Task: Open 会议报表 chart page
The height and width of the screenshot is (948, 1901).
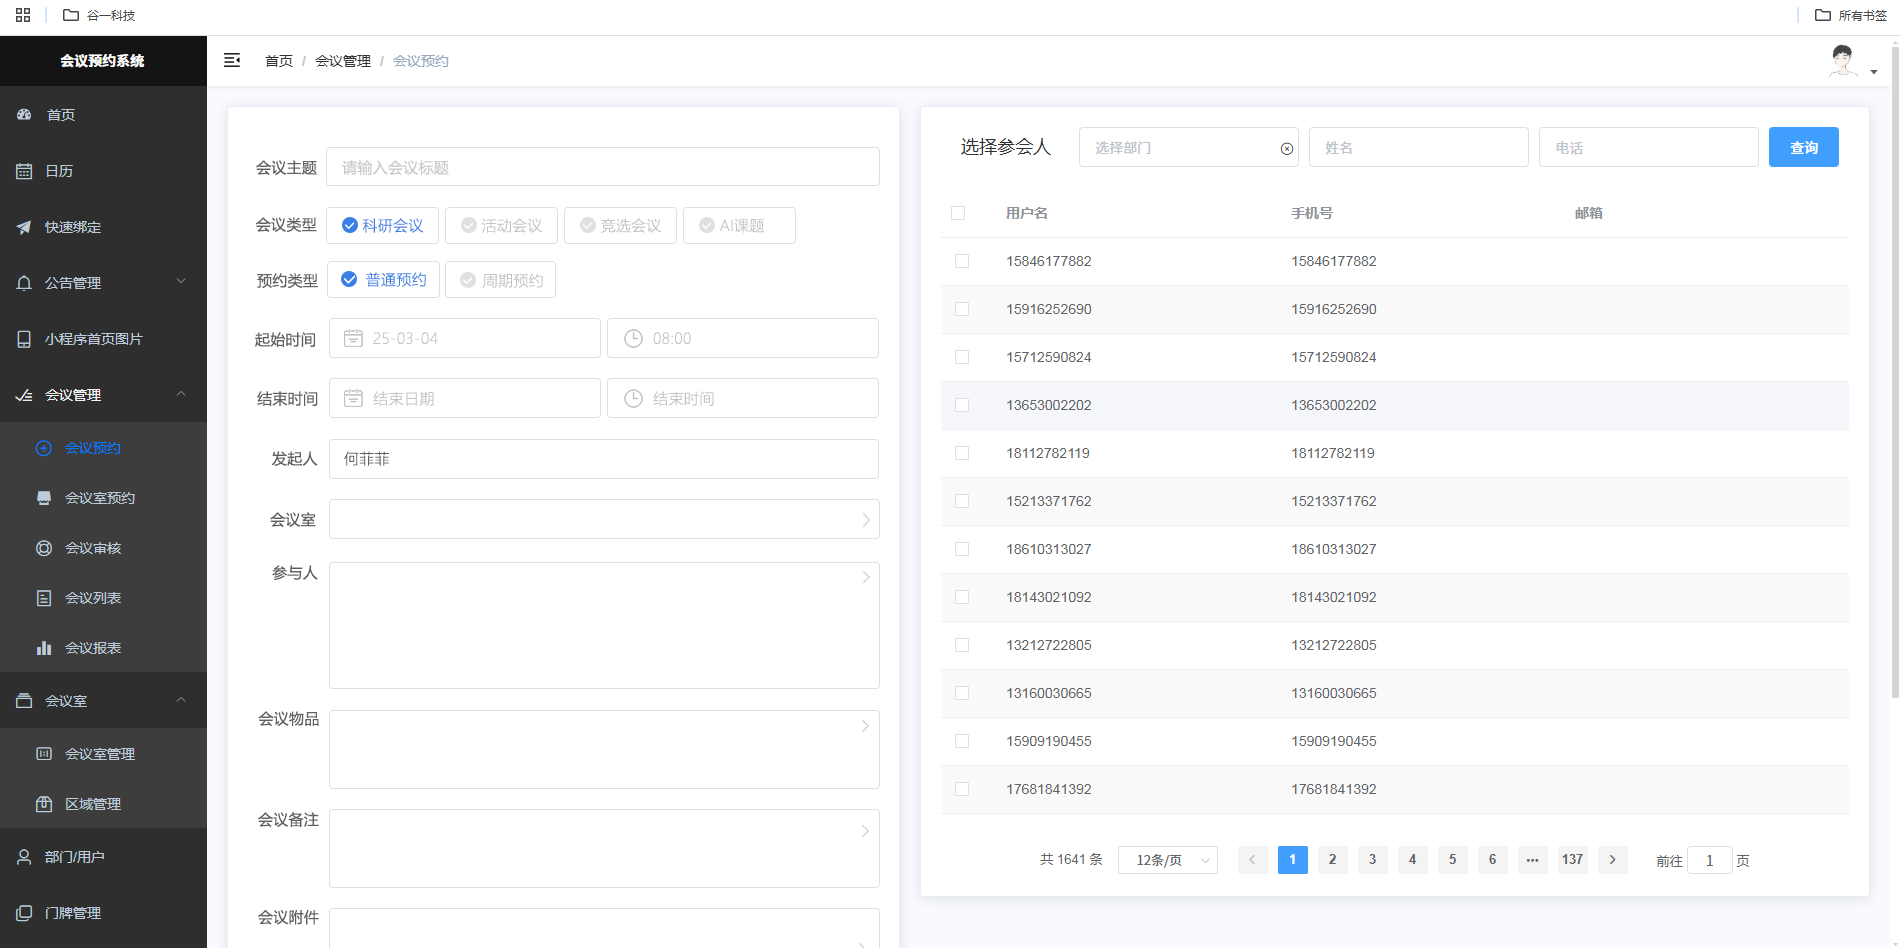Action: click(x=93, y=648)
